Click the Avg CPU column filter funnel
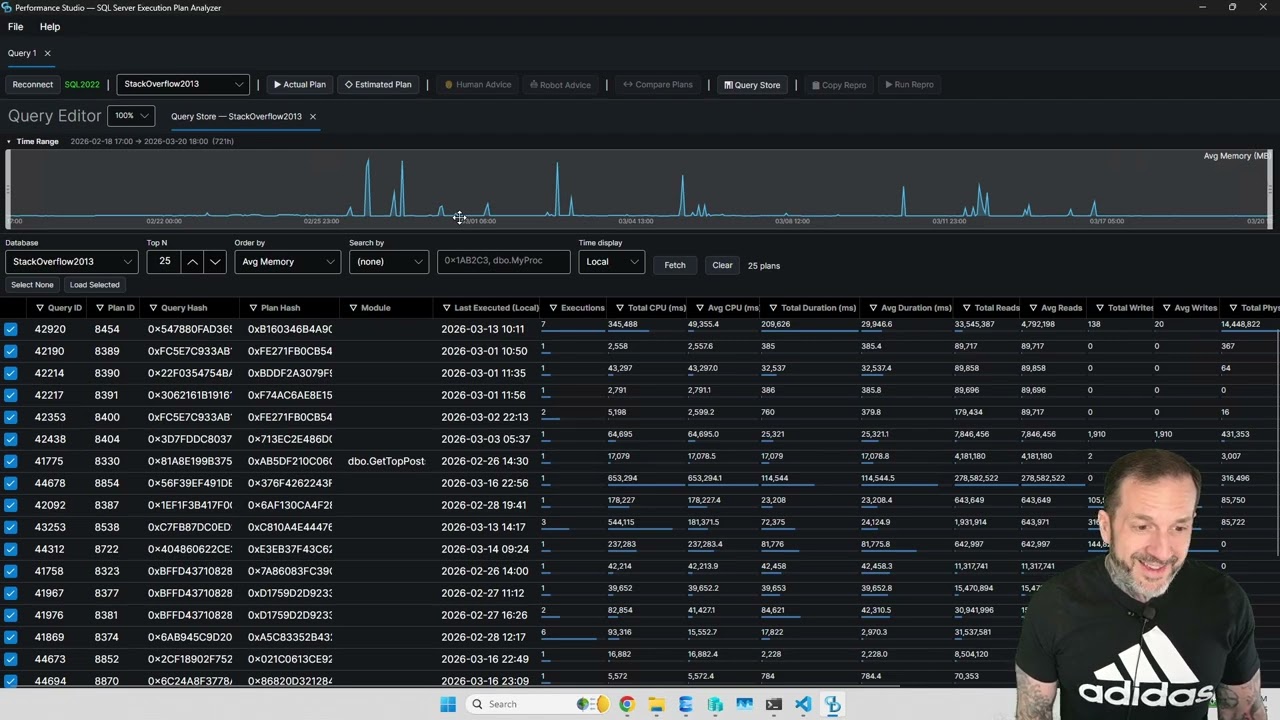The width and height of the screenshot is (1280, 720). pos(700,308)
